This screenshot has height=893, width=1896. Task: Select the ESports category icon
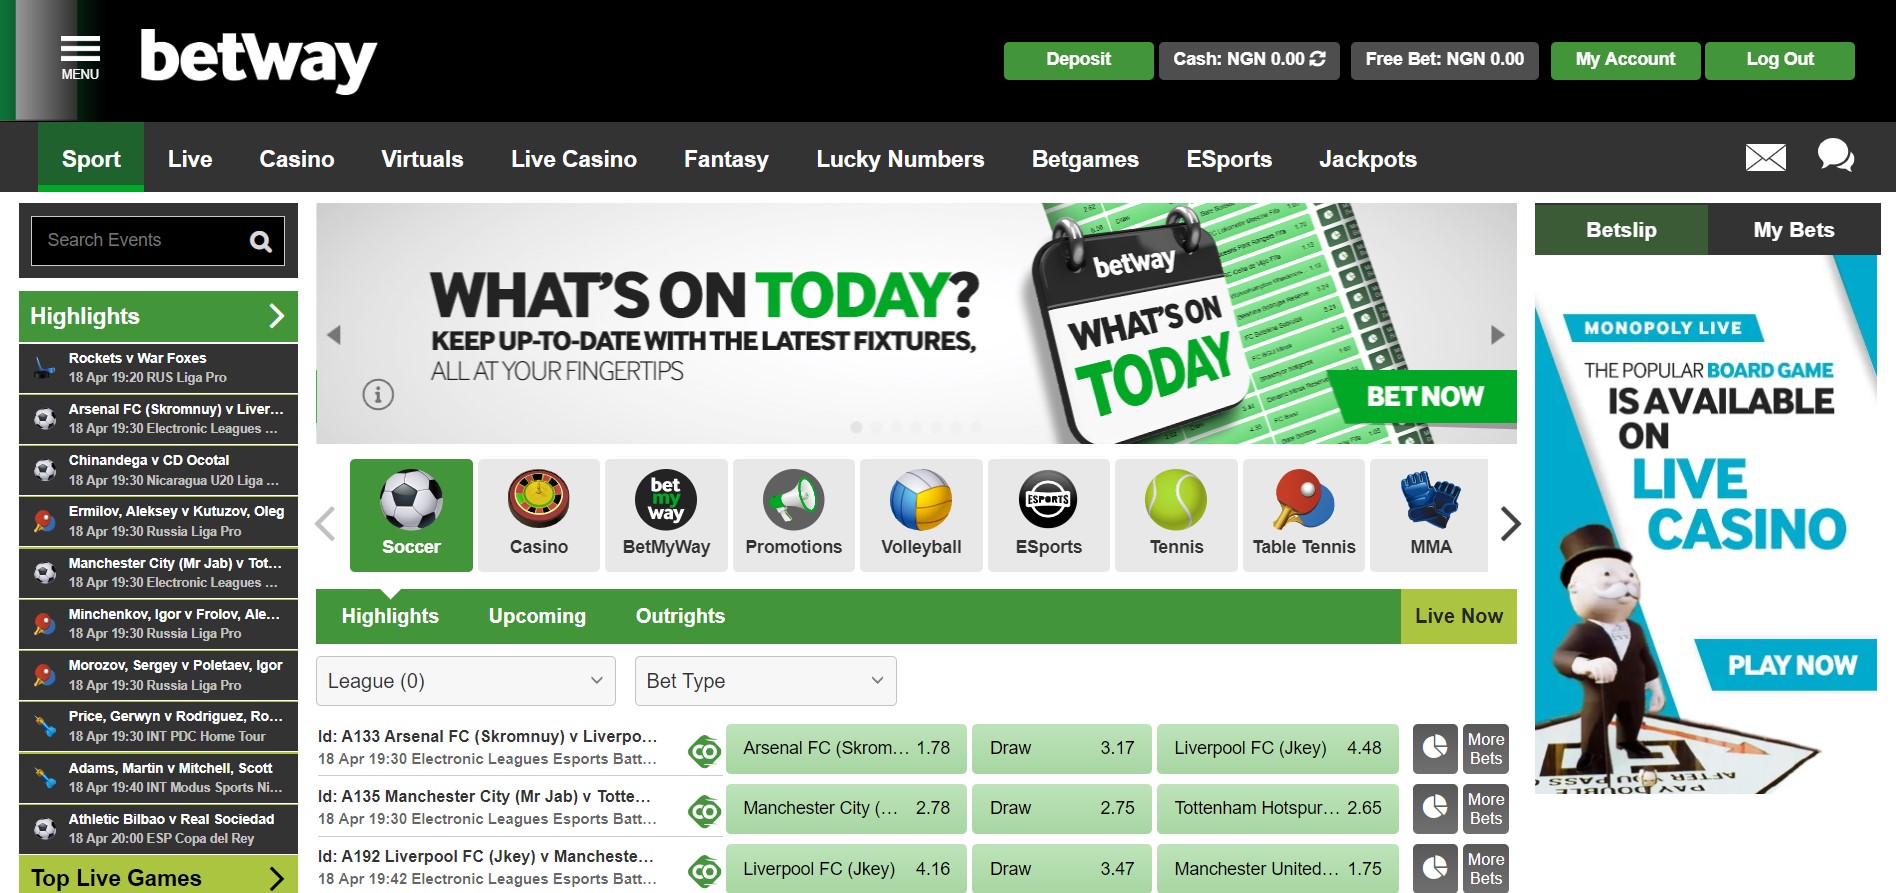[1048, 515]
